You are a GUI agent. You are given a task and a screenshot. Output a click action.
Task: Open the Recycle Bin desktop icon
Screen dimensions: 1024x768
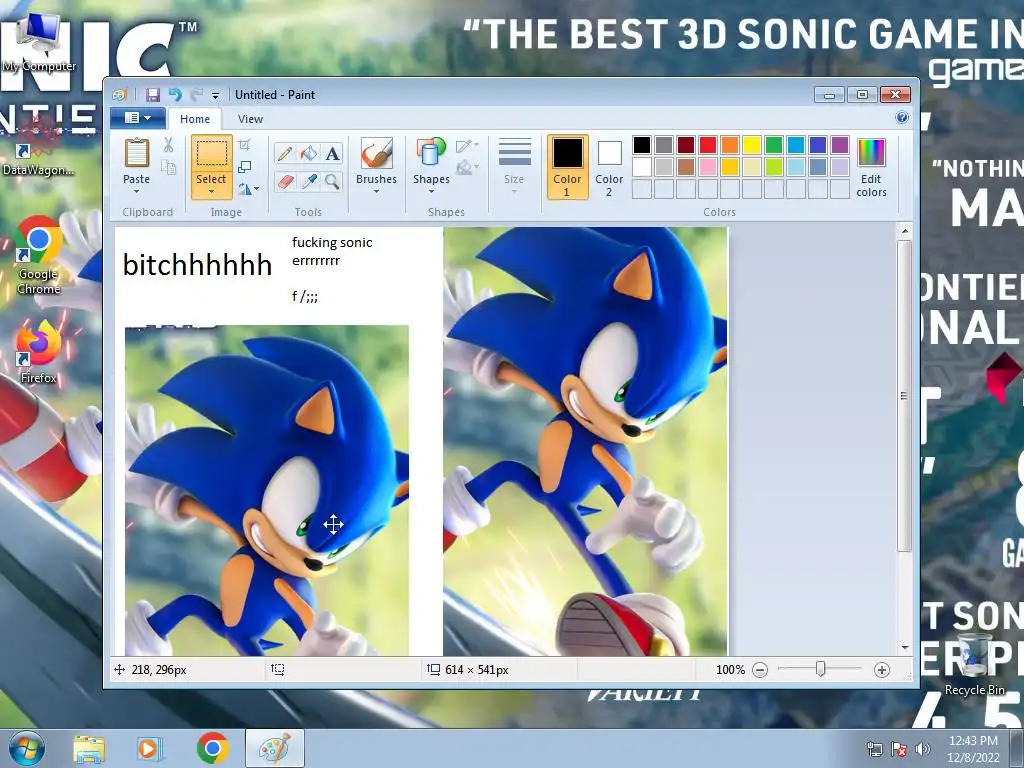click(974, 664)
